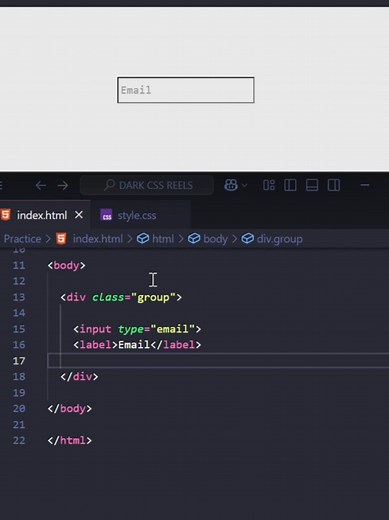This screenshot has height=520, width=389.
Task: Click line number 22
Action: 19,440
